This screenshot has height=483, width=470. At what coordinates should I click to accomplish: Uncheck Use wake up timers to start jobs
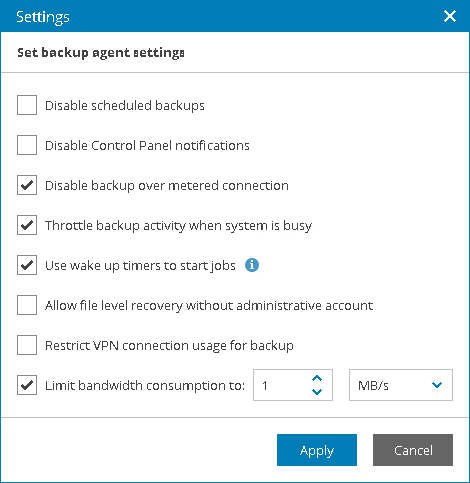27,265
